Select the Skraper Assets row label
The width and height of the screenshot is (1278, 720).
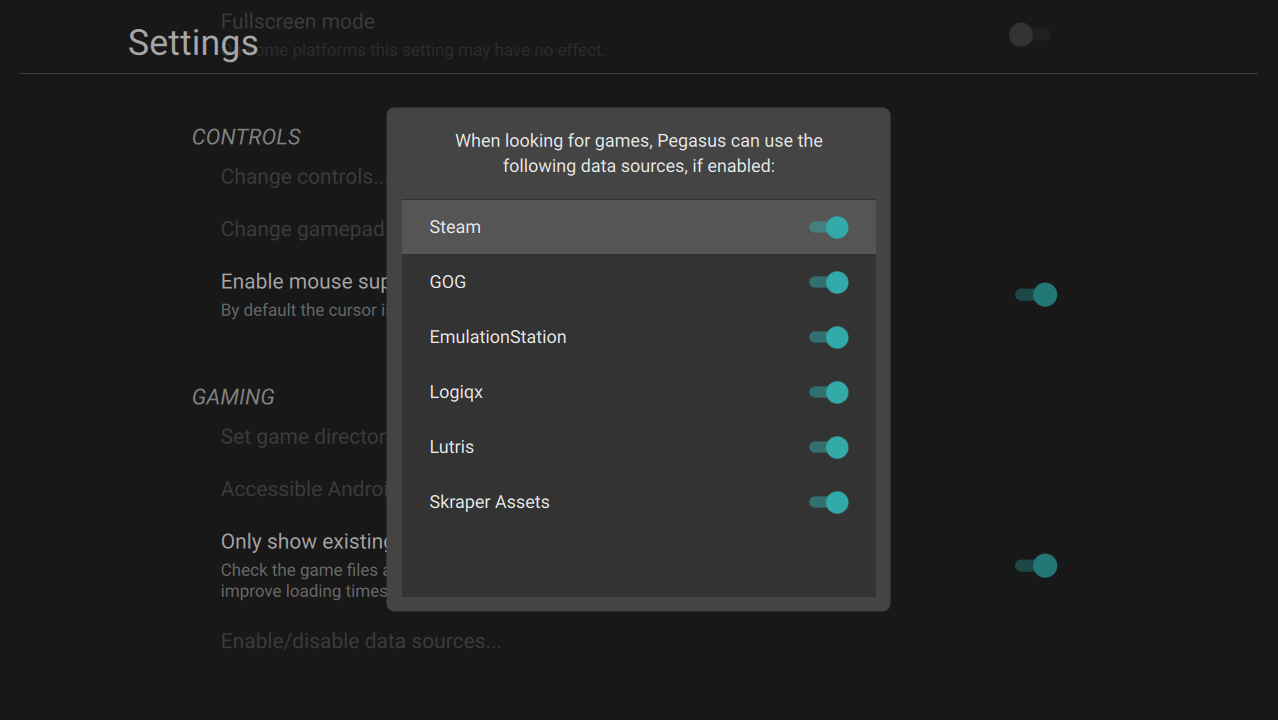(490, 502)
